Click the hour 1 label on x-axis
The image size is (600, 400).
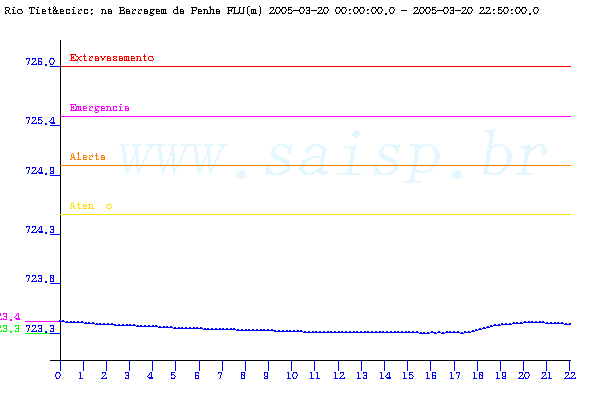click(x=81, y=376)
